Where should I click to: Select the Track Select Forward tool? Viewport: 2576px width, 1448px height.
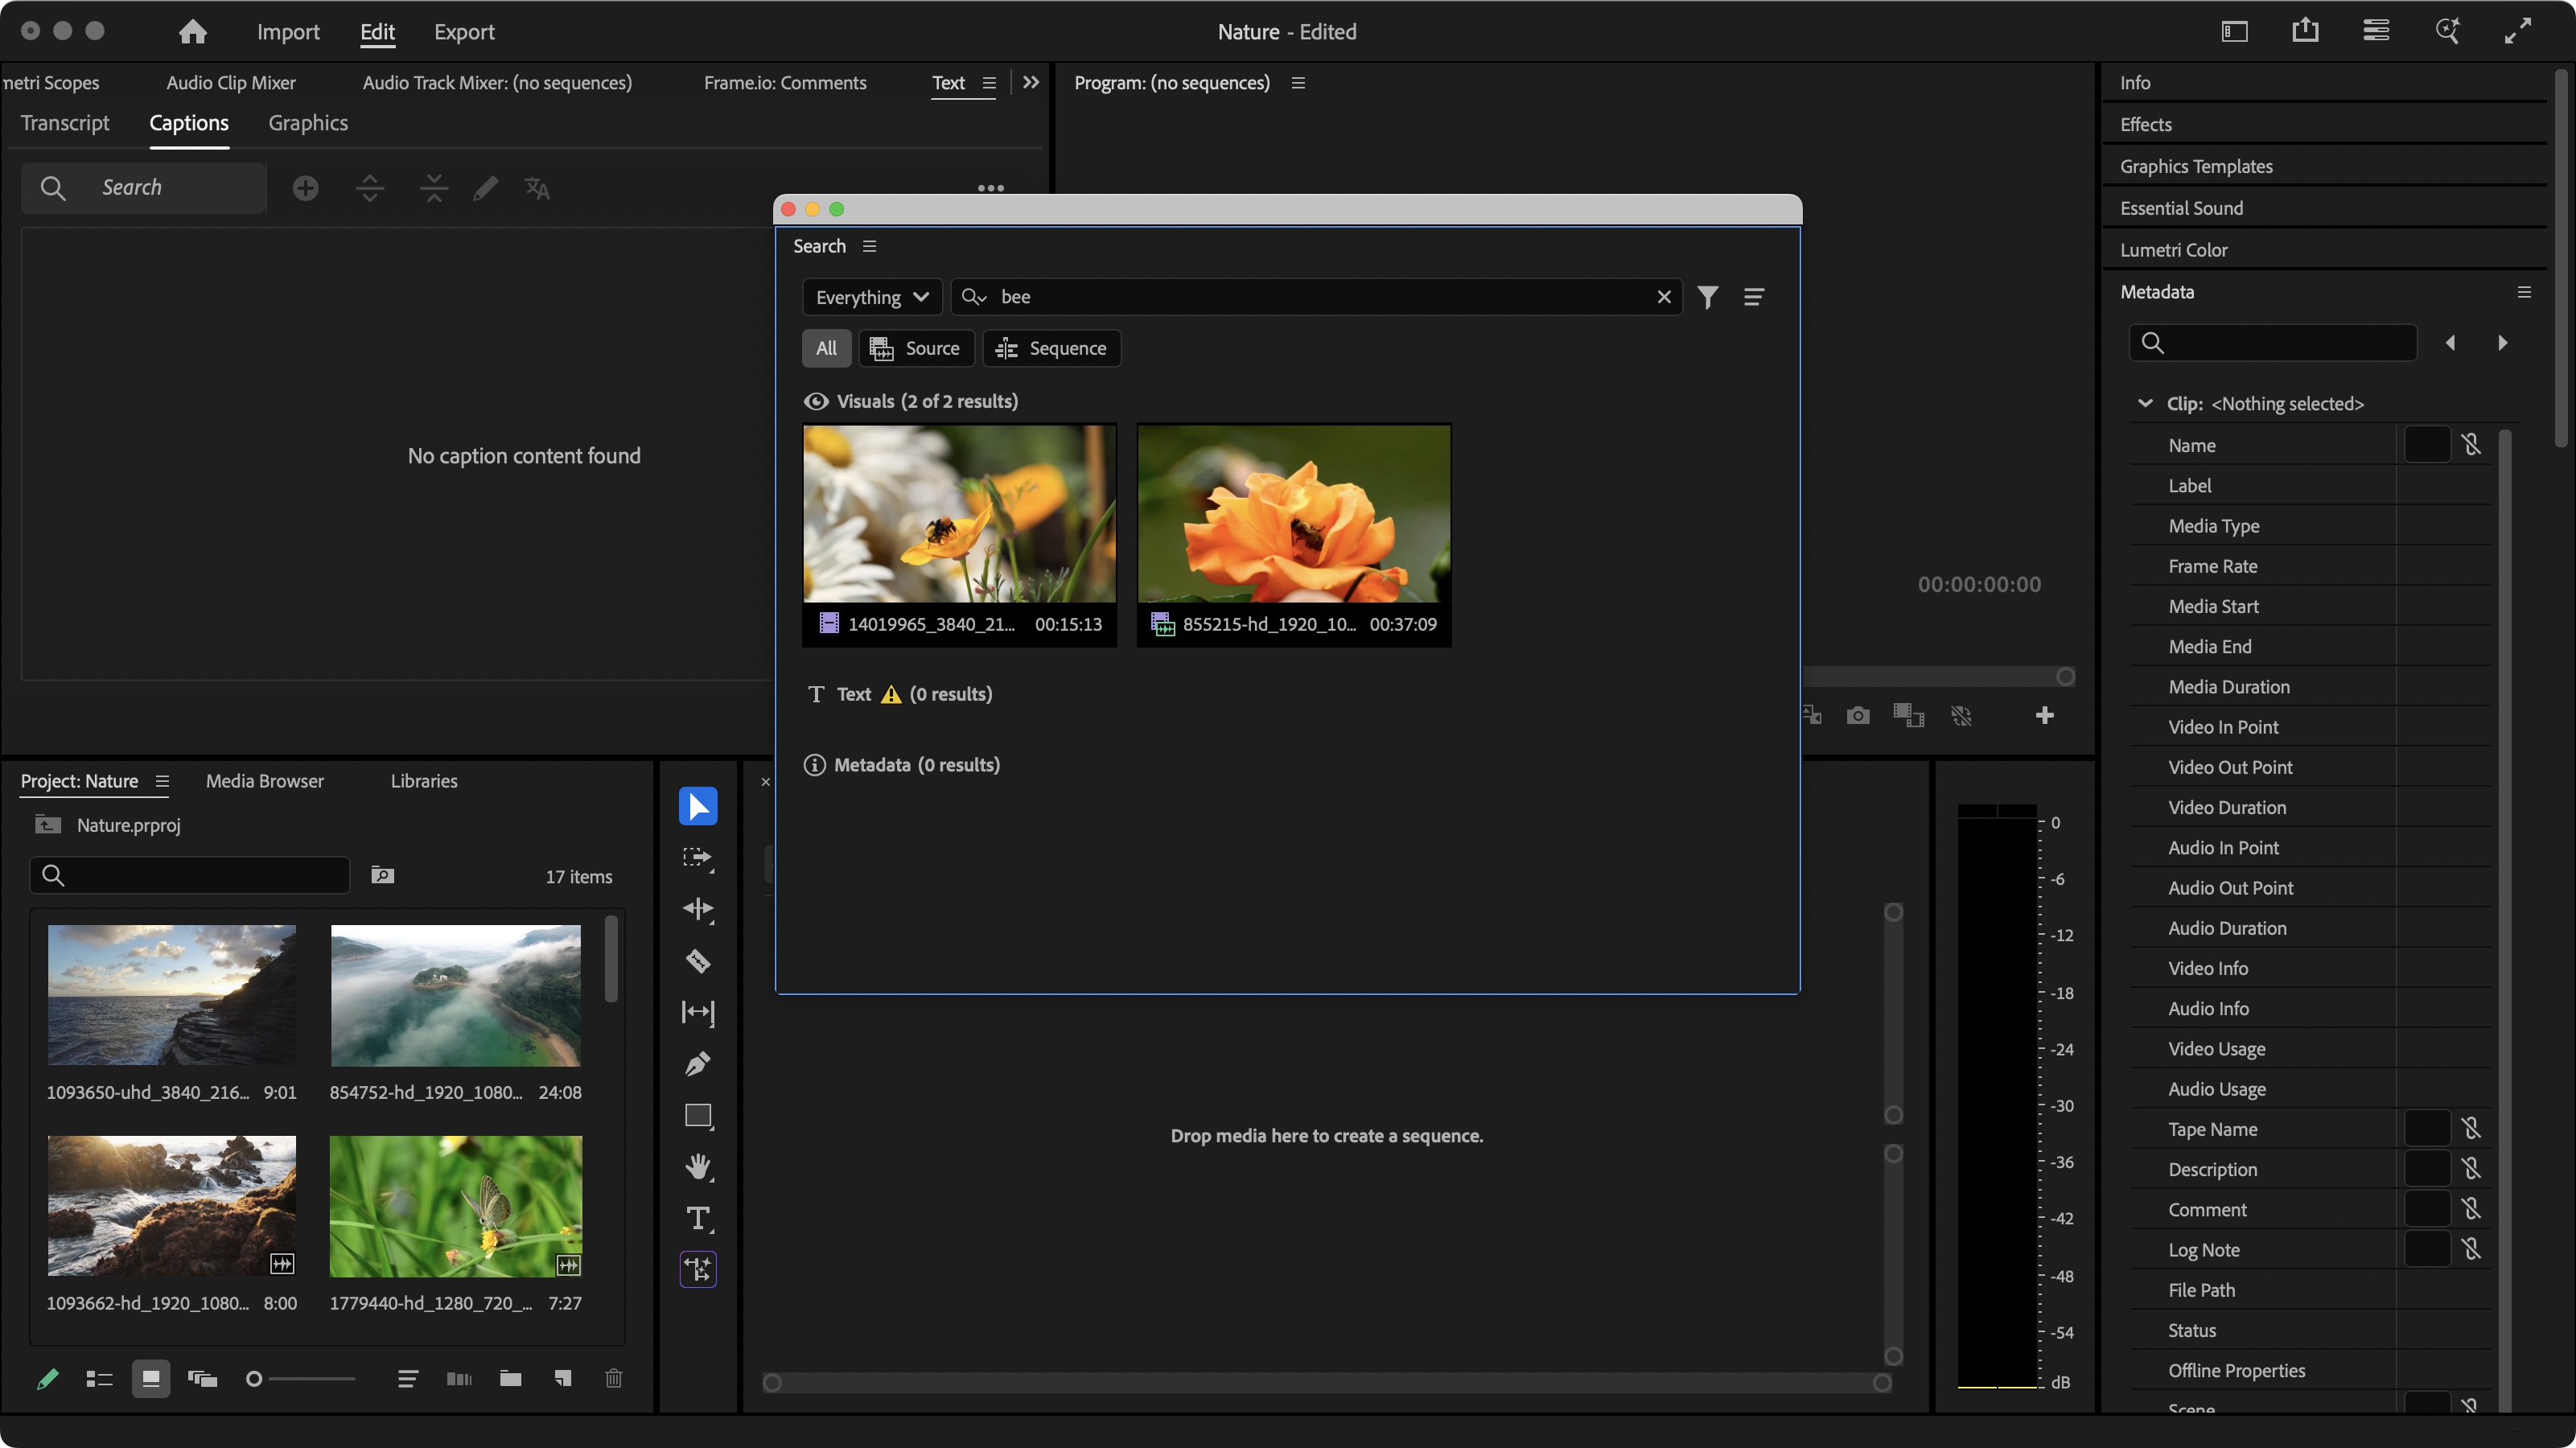coord(698,858)
